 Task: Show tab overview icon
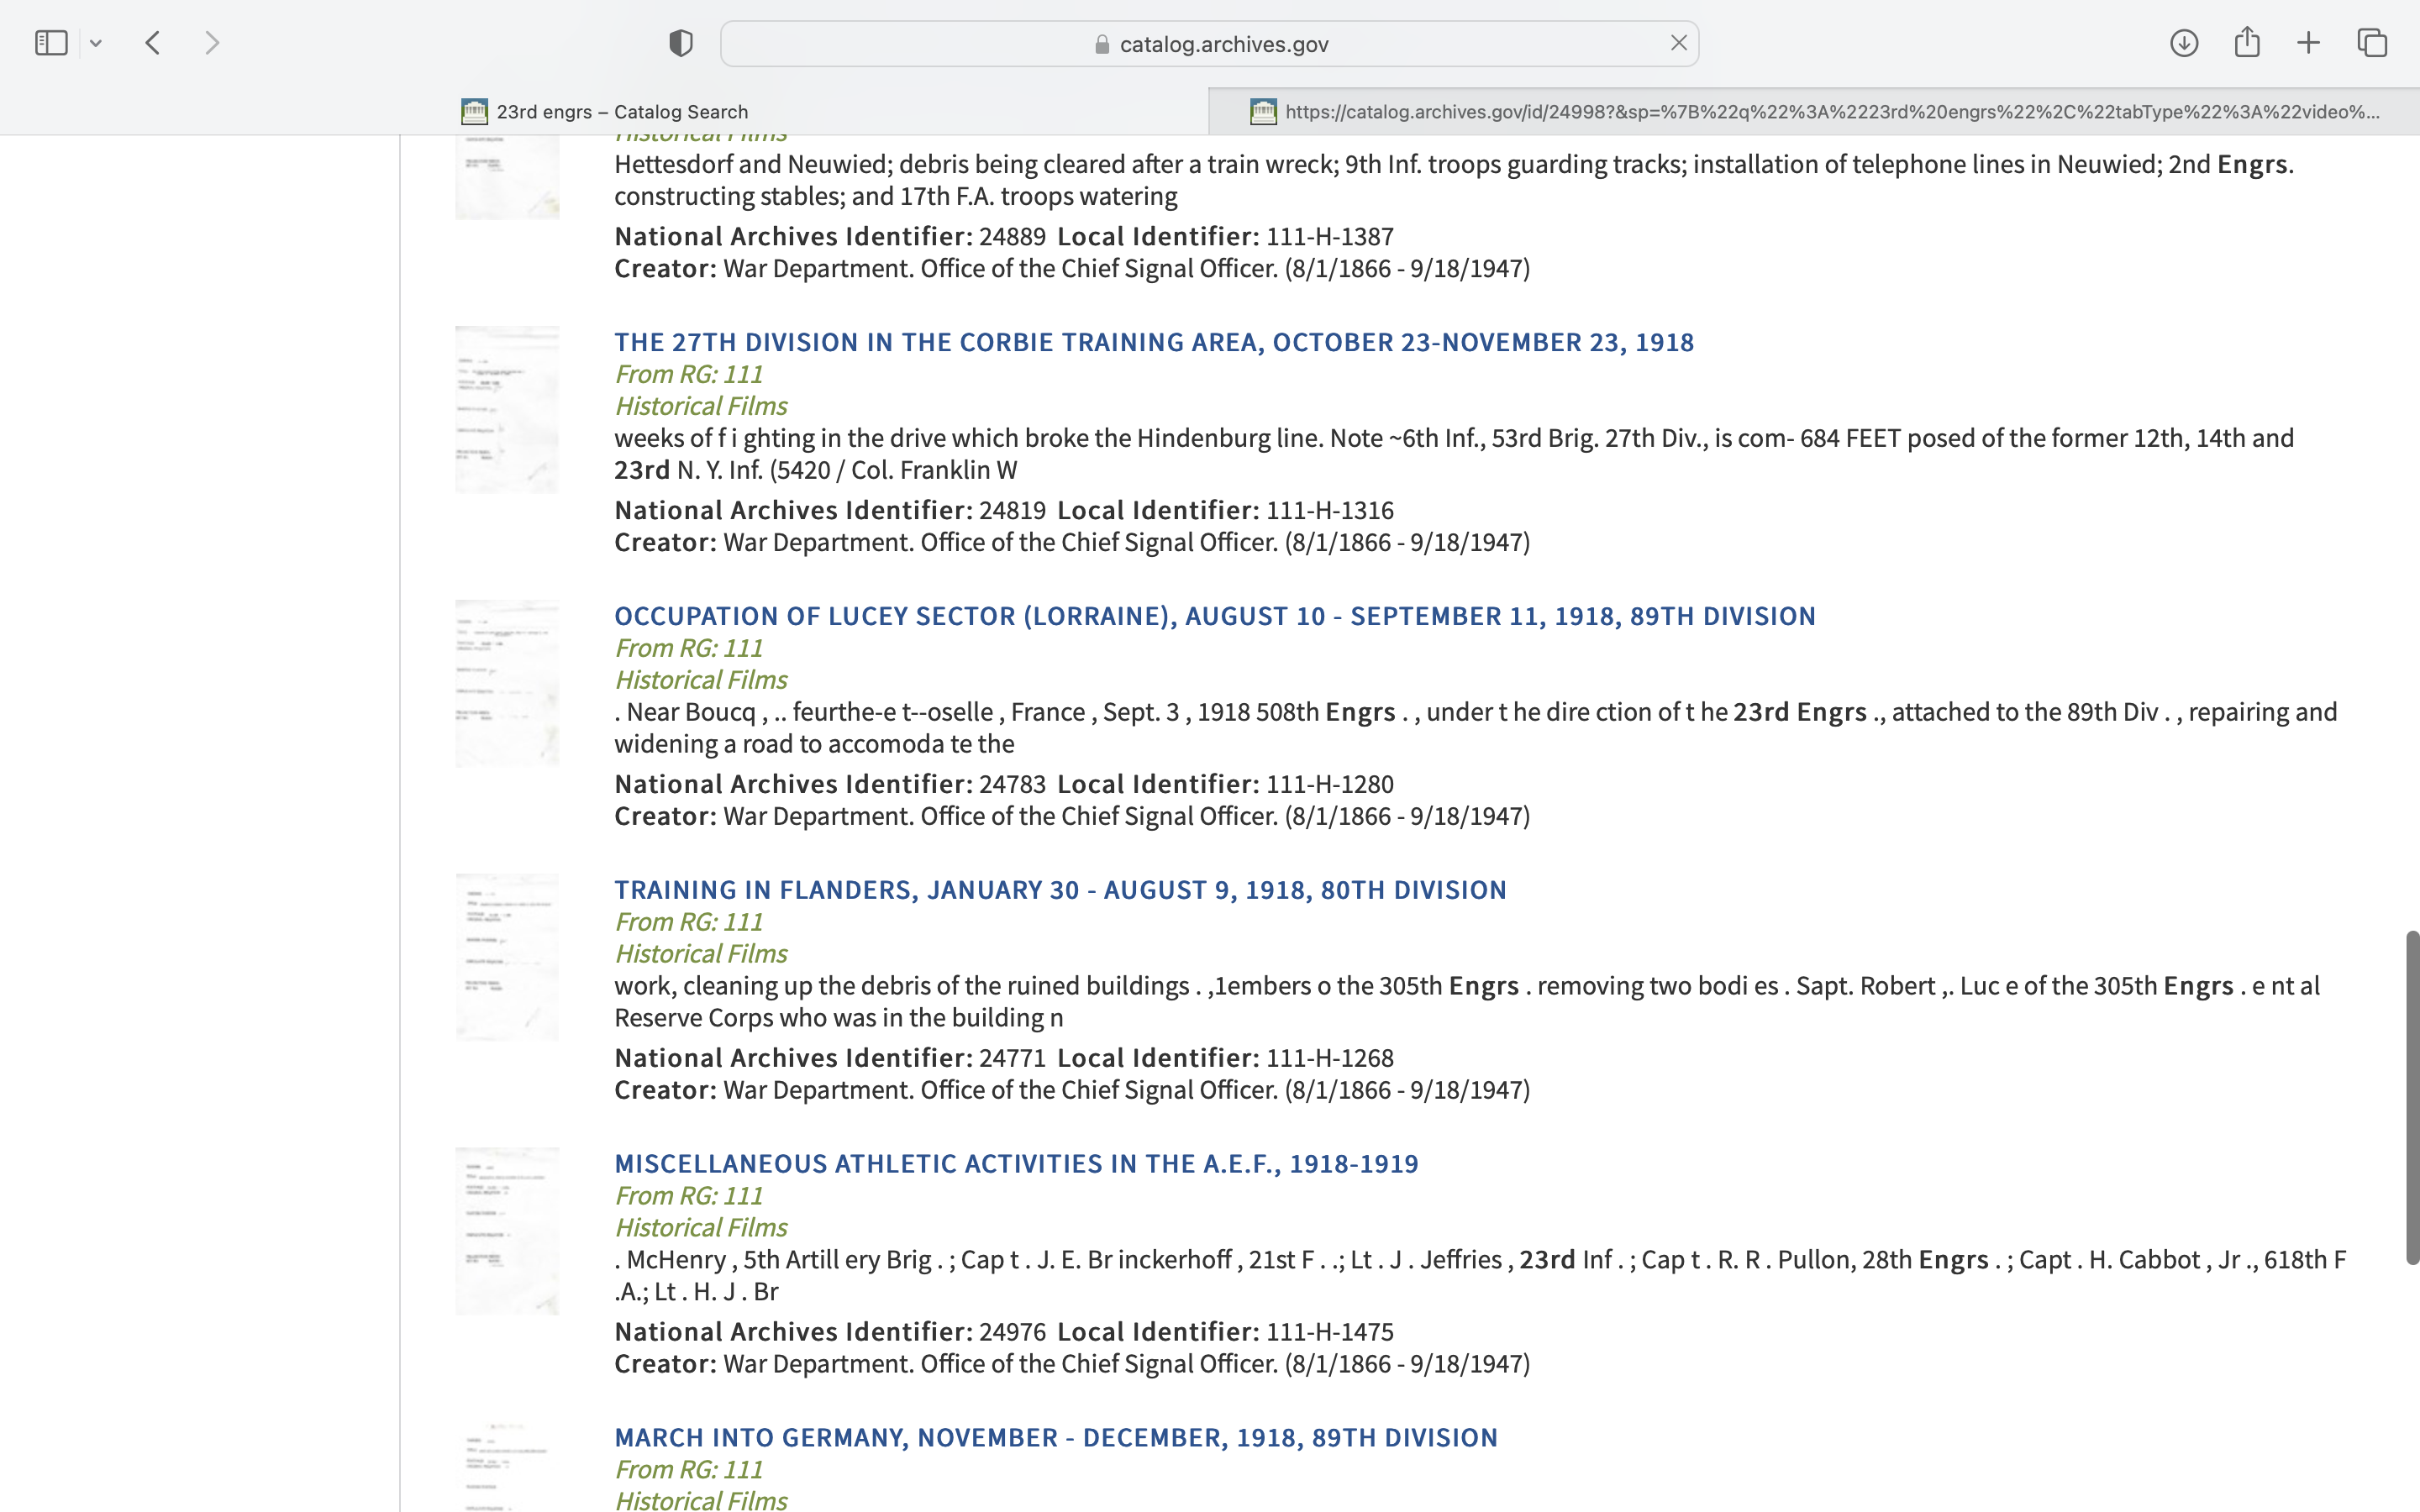click(2372, 43)
